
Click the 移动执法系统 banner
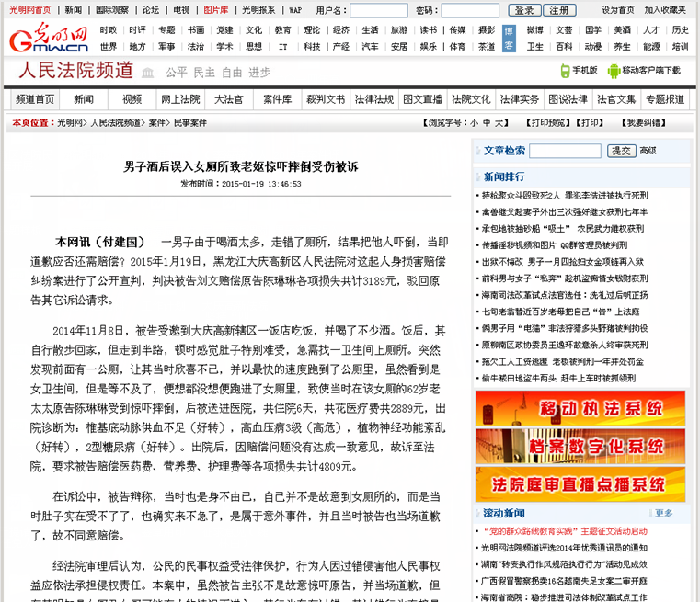point(580,409)
